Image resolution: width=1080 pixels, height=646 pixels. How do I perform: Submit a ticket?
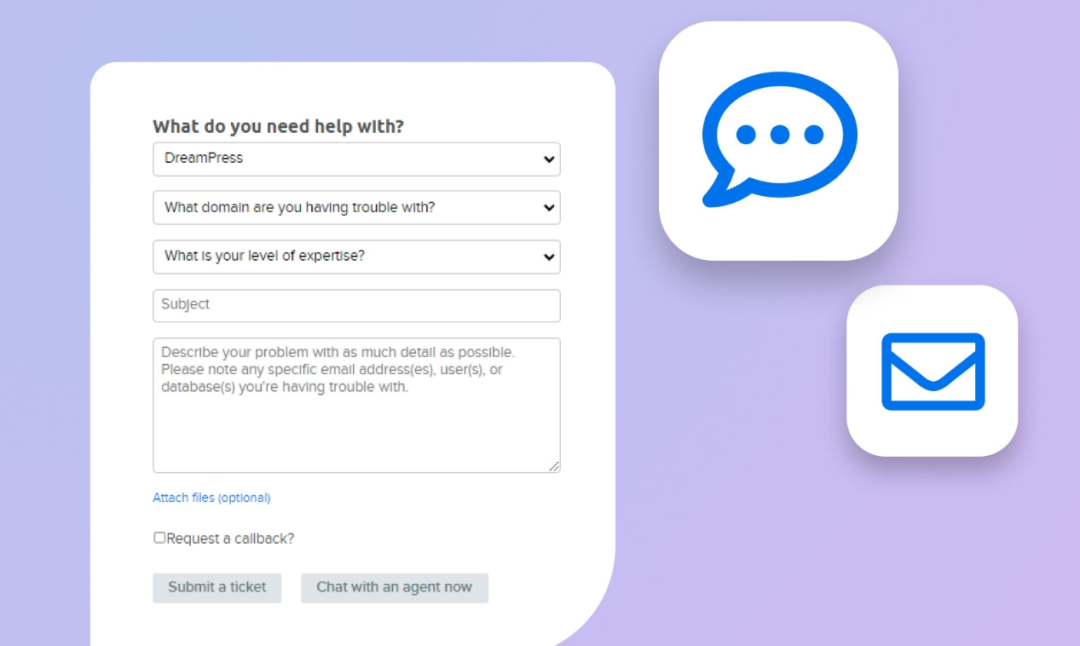click(217, 587)
